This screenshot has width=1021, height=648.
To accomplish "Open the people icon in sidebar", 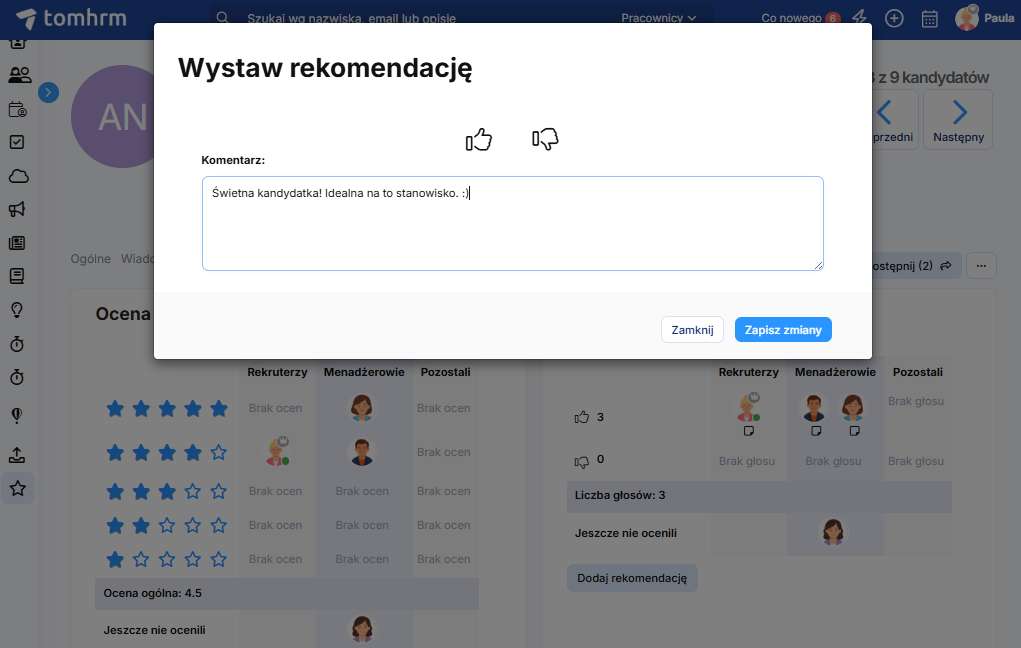I will (x=18, y=75).
